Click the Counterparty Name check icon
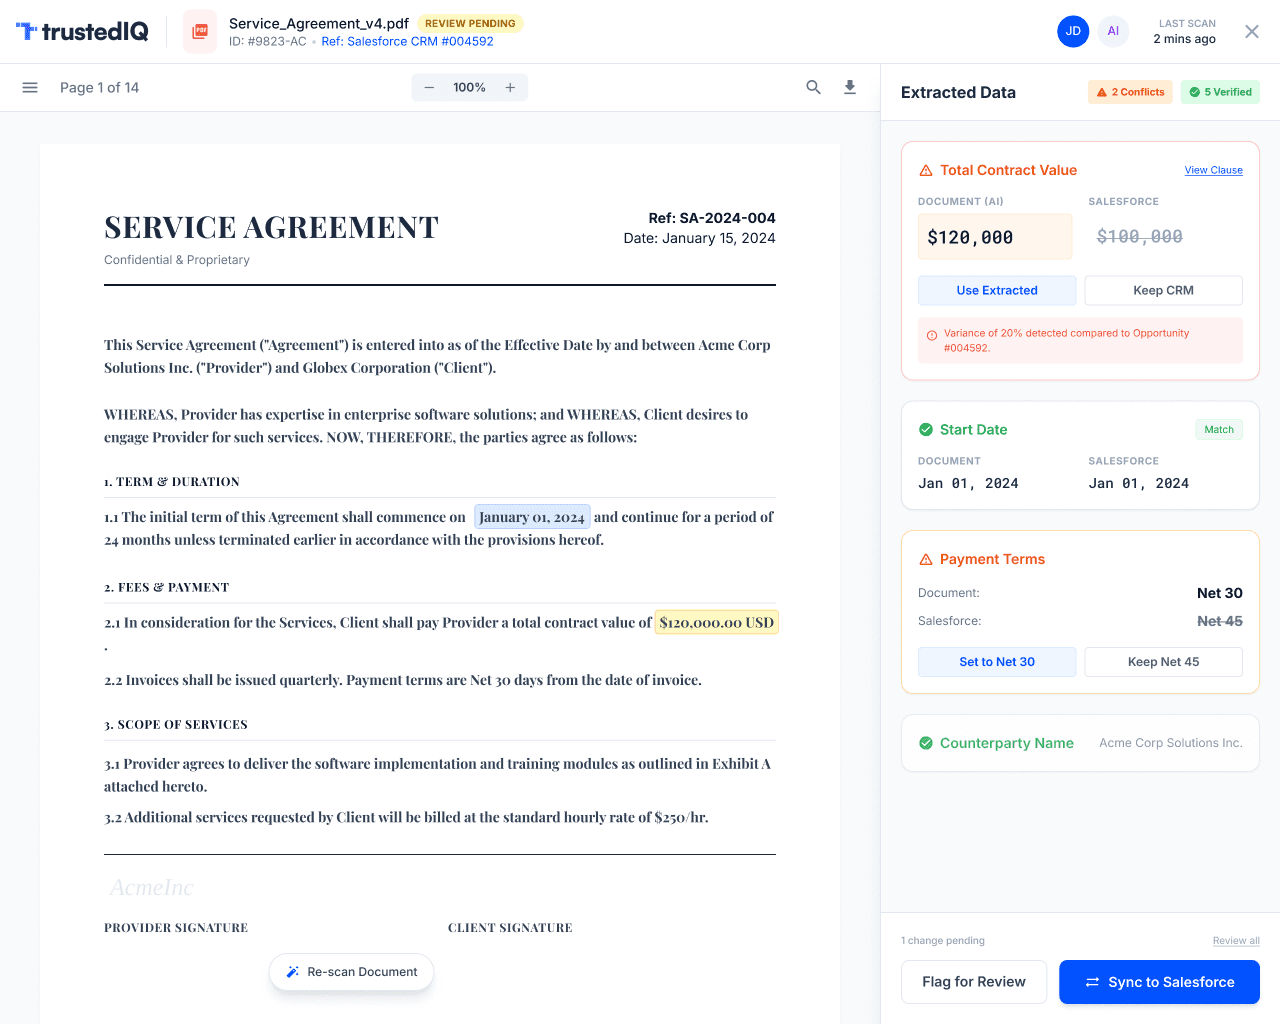The height and width of the screenshot is (1024, 1280). (926, 743)
